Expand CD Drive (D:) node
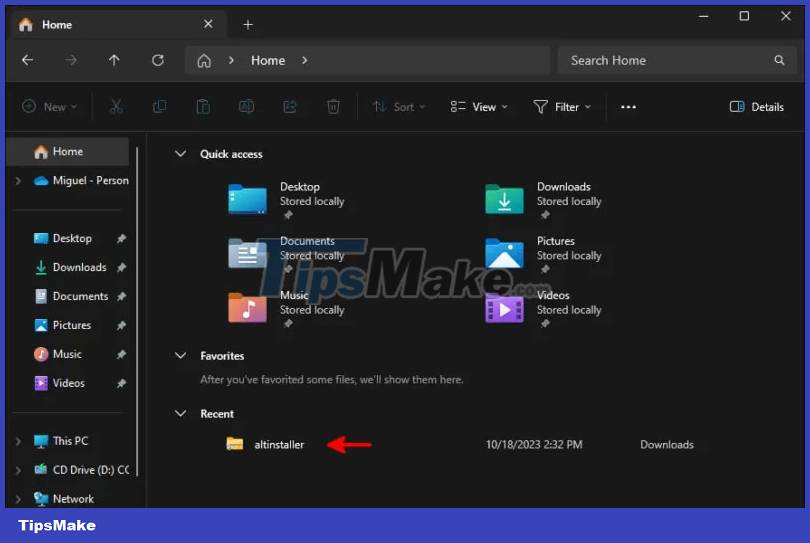Viewport: 810px width, 543px height. [18, 470]
